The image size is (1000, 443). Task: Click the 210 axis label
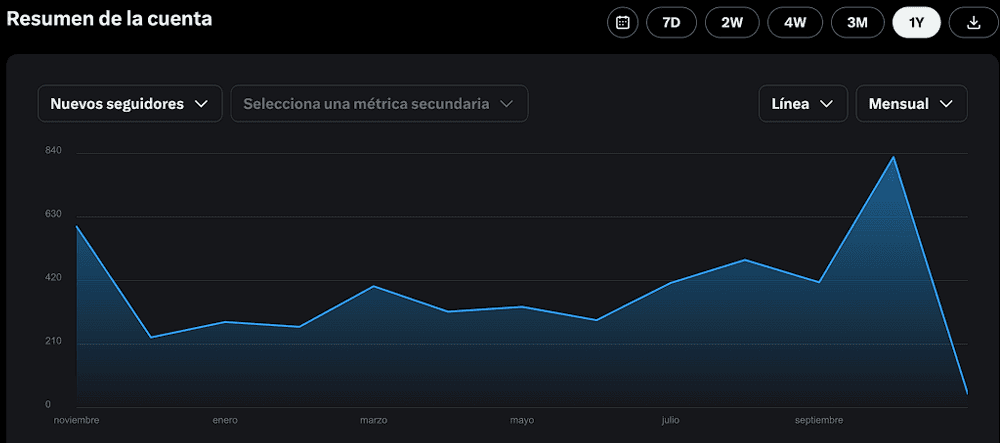(x=53, y=342)
